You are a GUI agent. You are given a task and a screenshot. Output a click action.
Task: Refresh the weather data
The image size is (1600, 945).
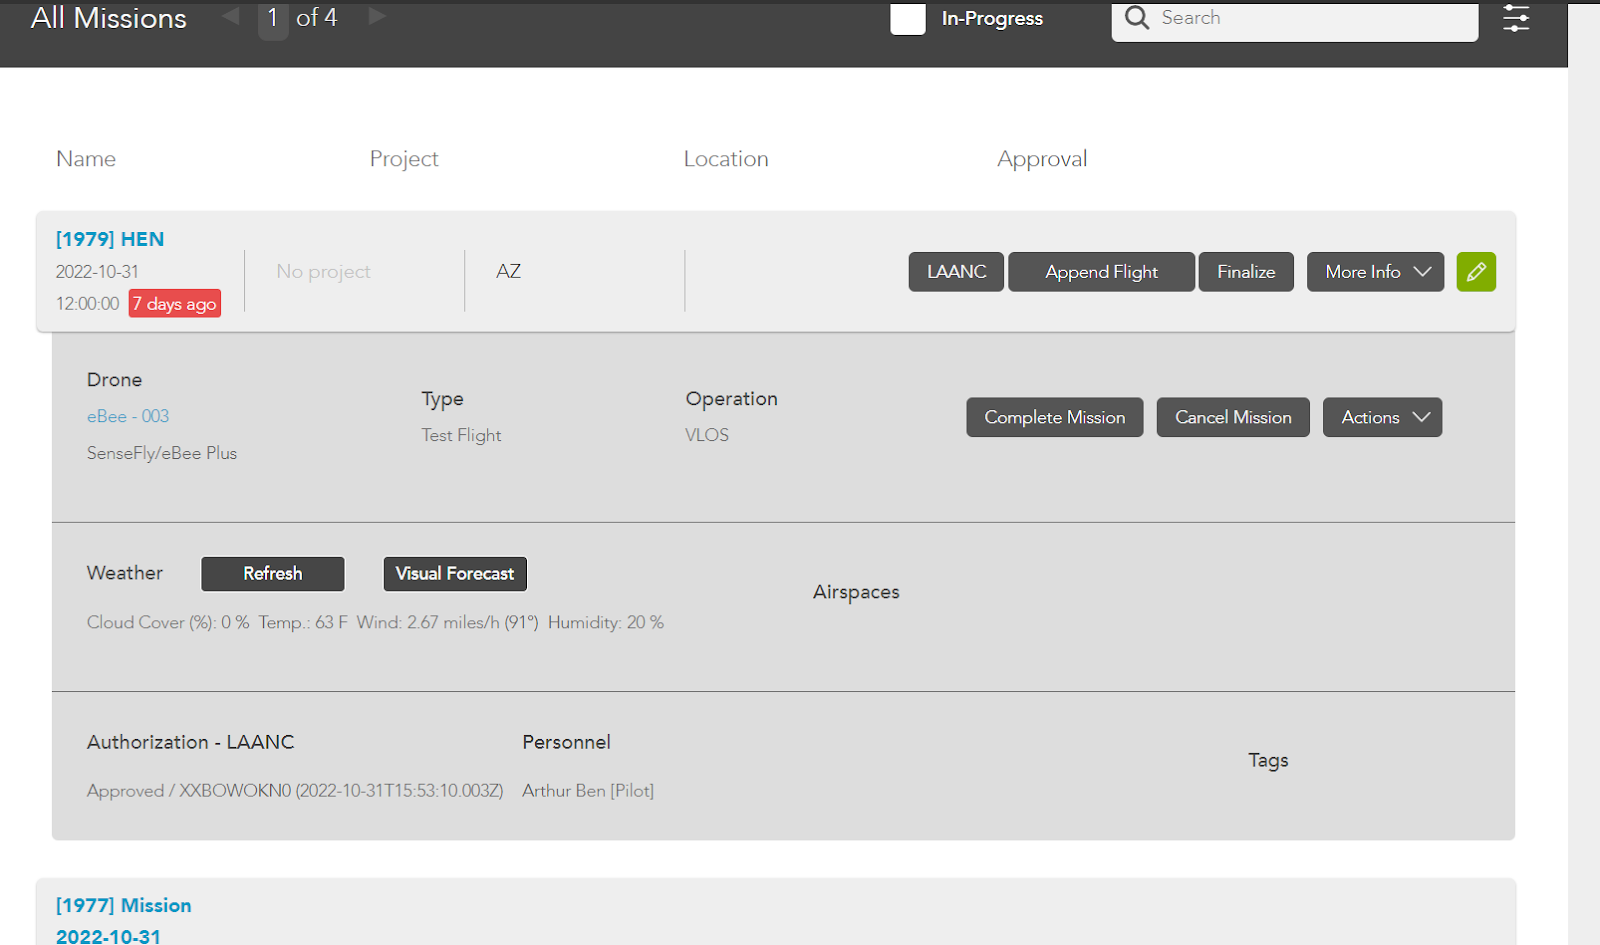tap(273, 574)
